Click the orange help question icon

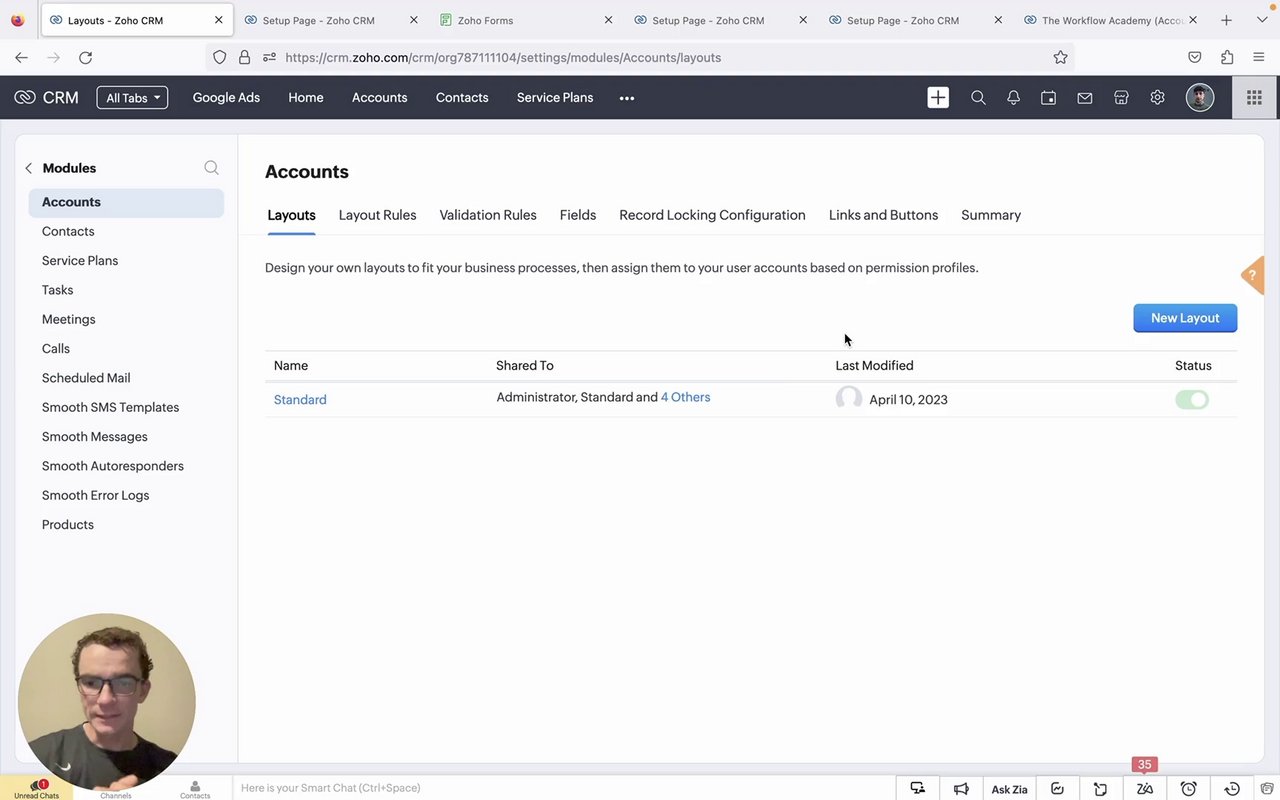1252,275
